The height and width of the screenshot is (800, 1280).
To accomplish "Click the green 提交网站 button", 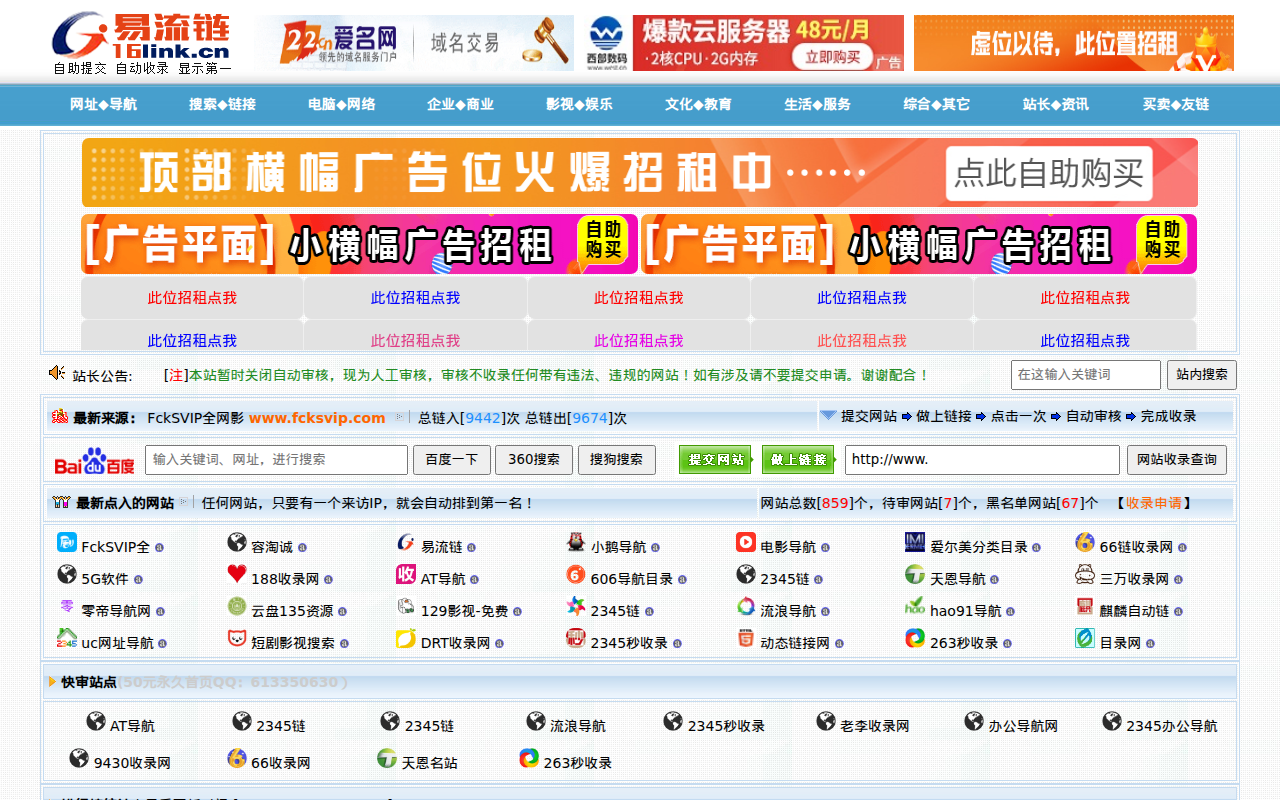I will 715,460.
